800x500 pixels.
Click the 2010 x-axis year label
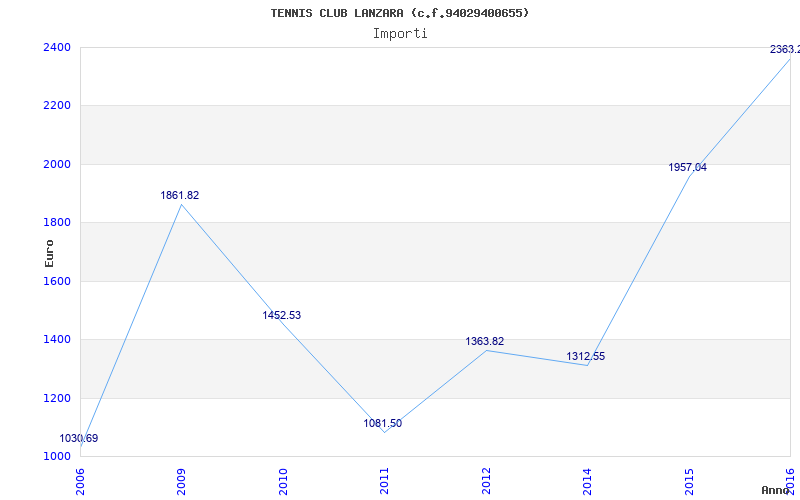(x=283, y=481)
